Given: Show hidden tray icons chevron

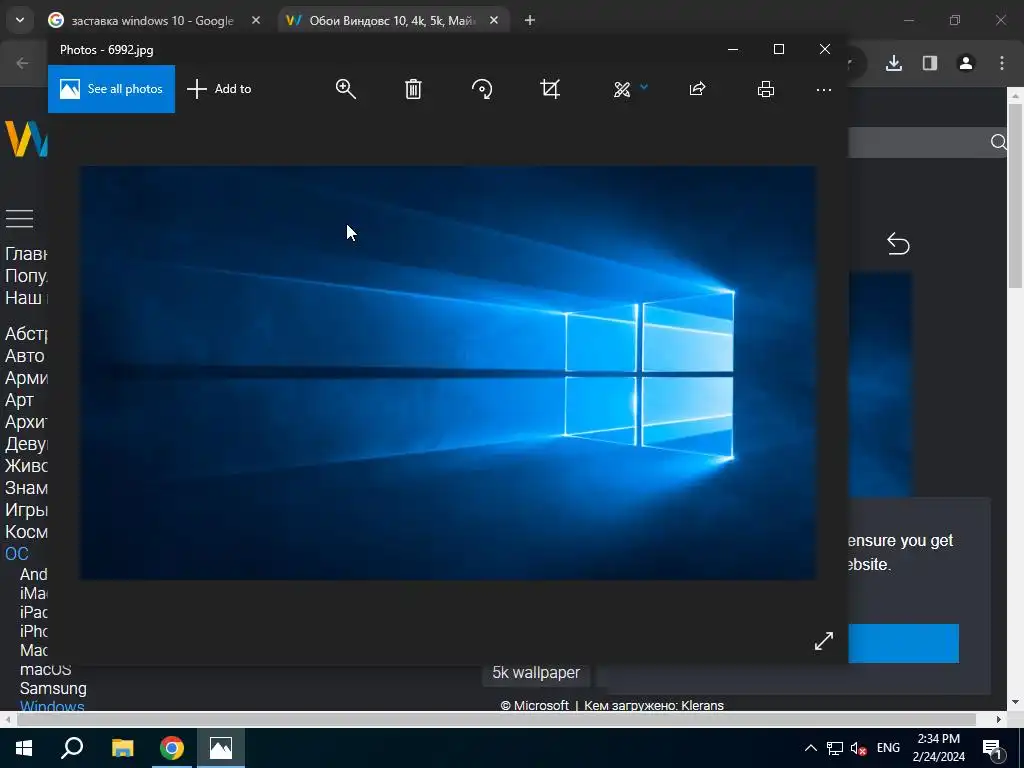Looking at the screenshot, I should [x=810, y=748].
